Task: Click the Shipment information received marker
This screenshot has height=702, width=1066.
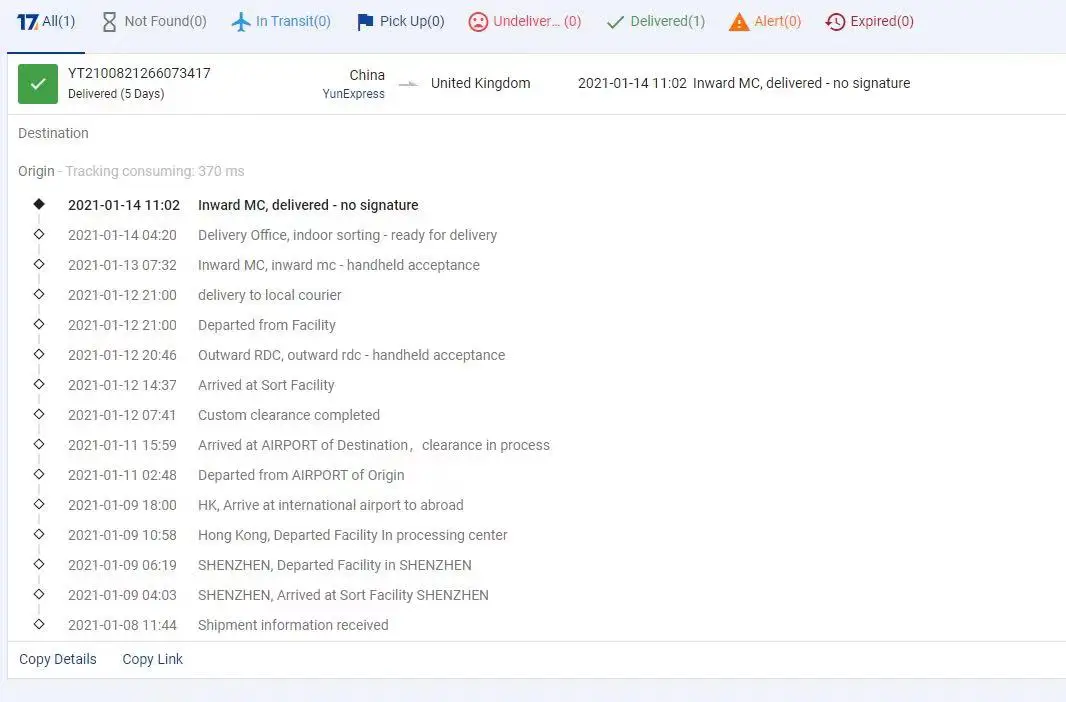Action: [x=39, y=624]
